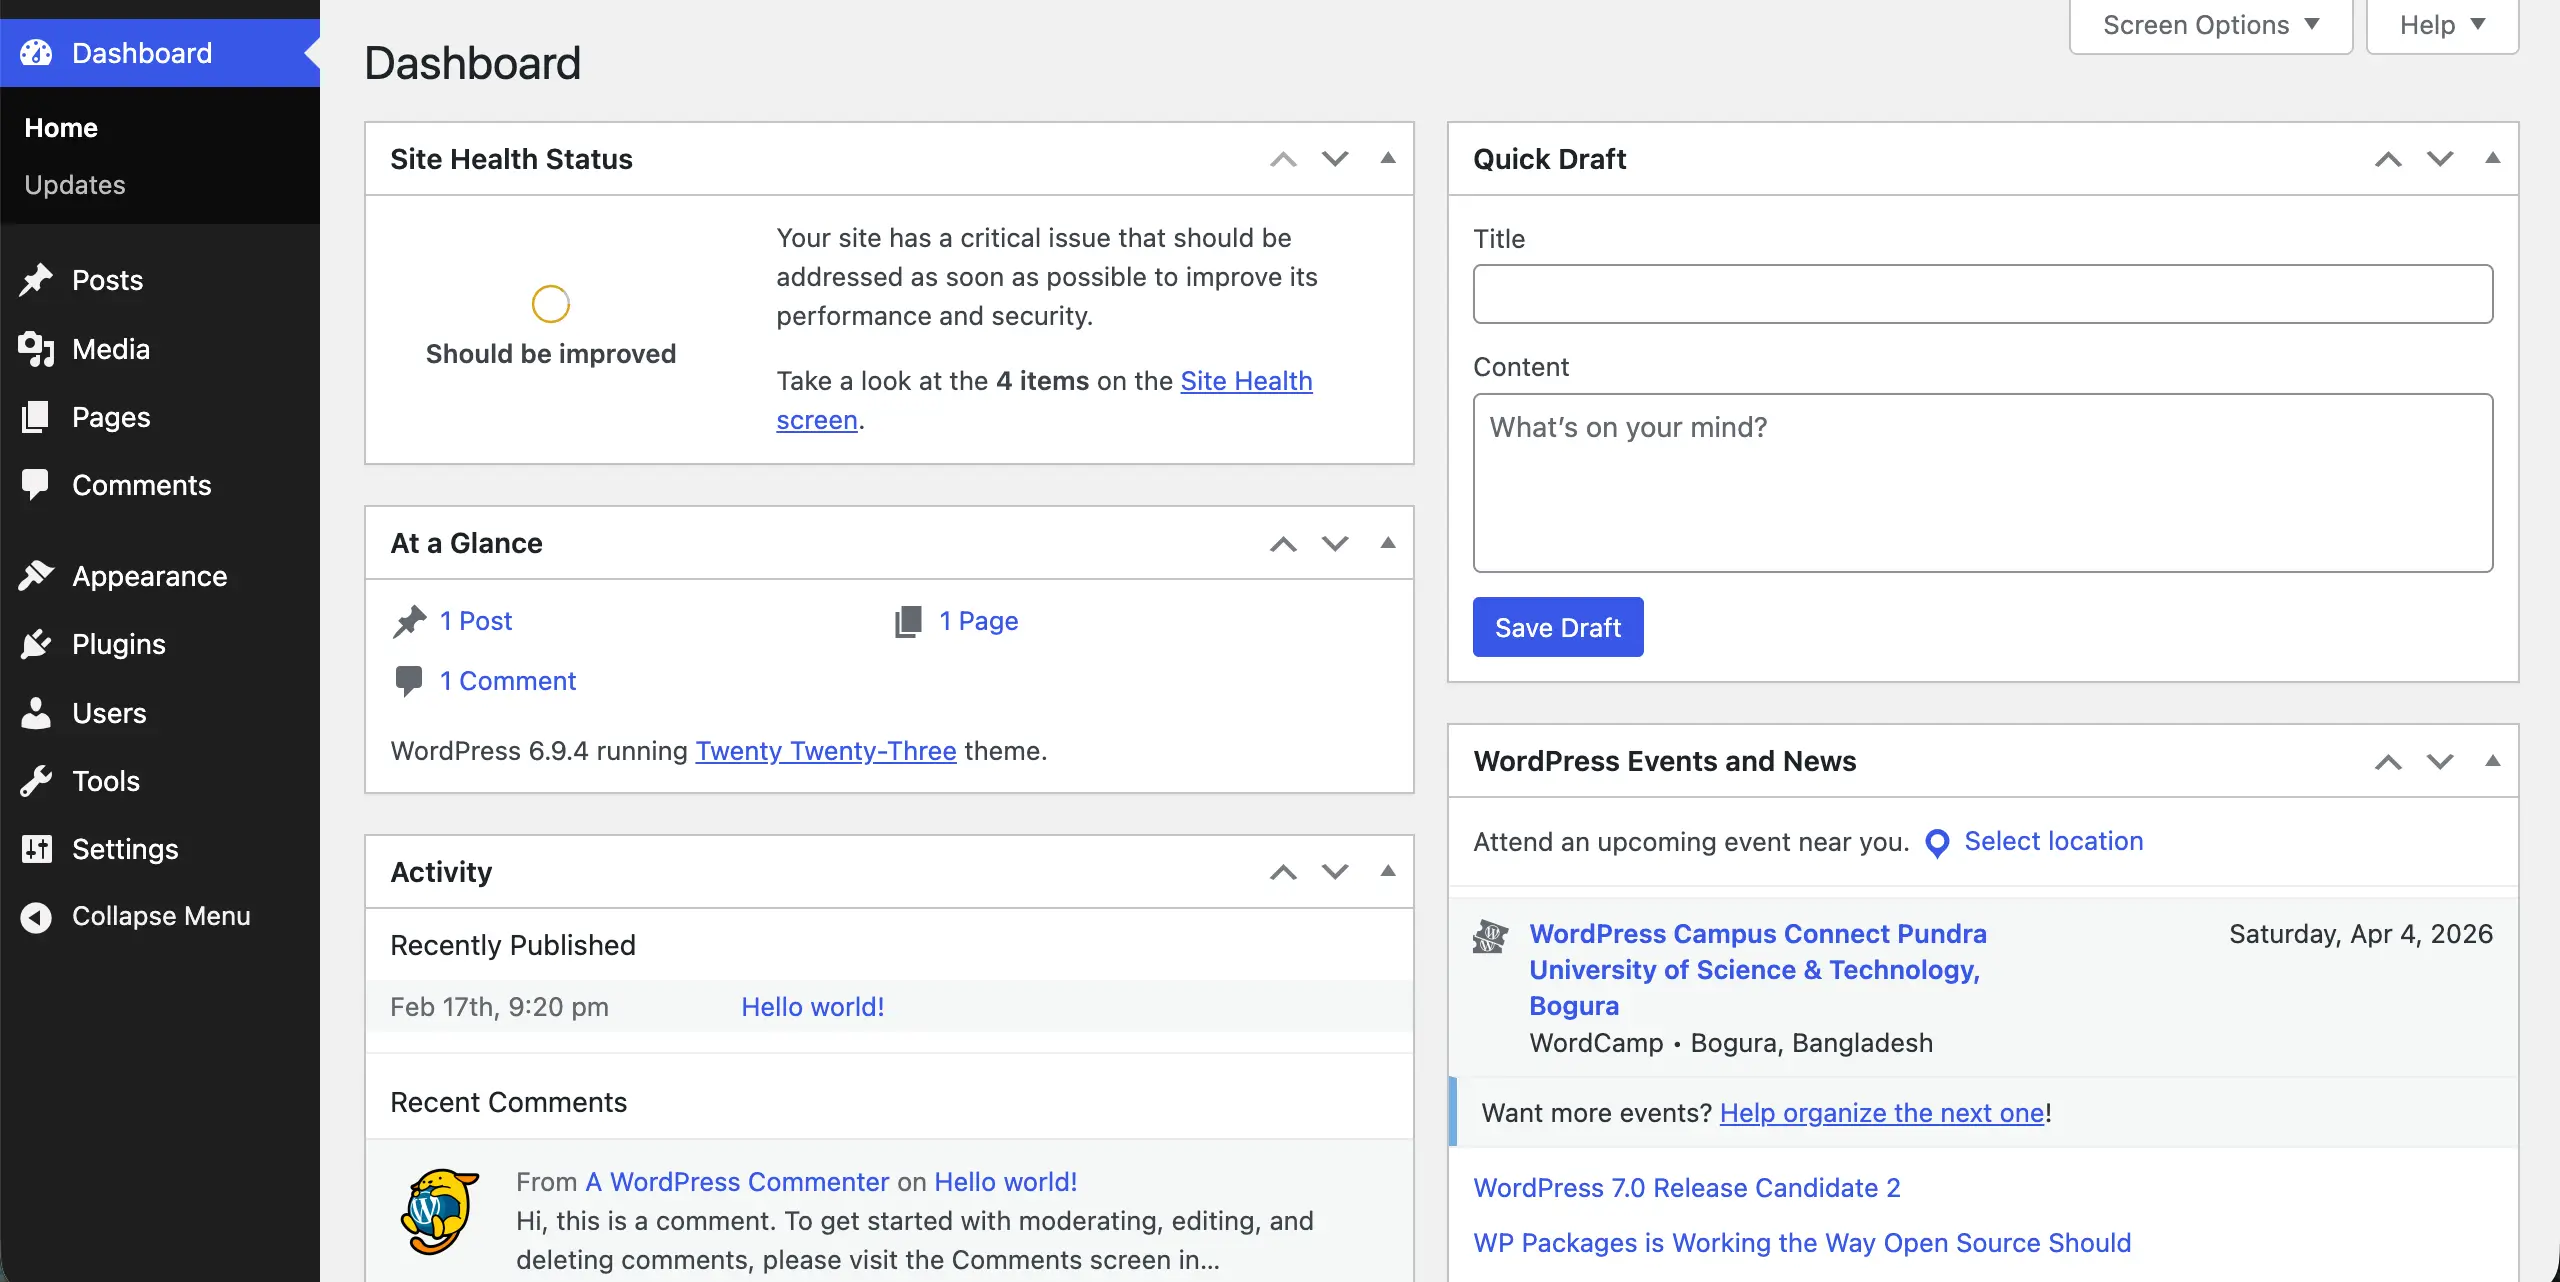This screenshot has height=1282, width=2560.
Task: Open the 1 Page link
Action: point(979,621)
